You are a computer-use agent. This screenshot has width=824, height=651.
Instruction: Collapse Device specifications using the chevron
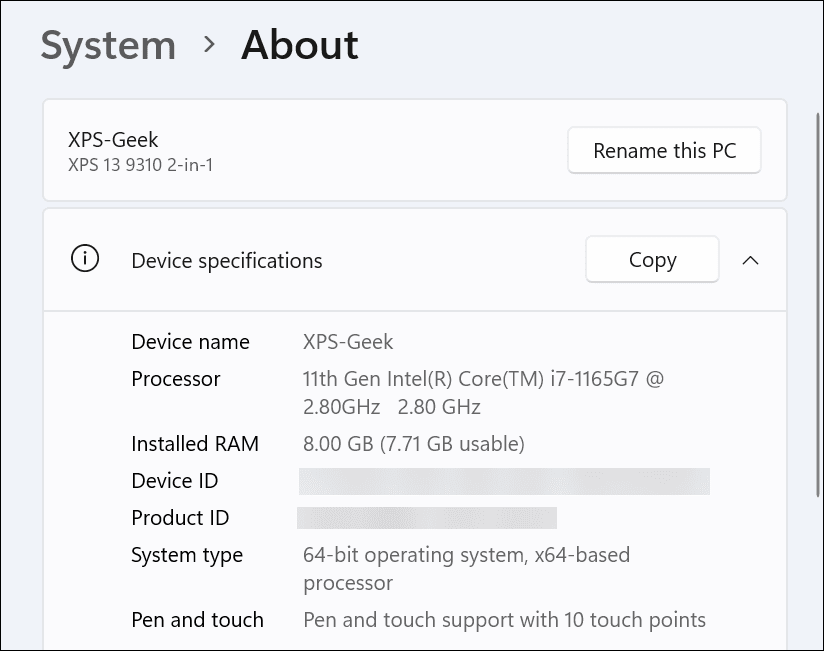[x=751, y=260]
